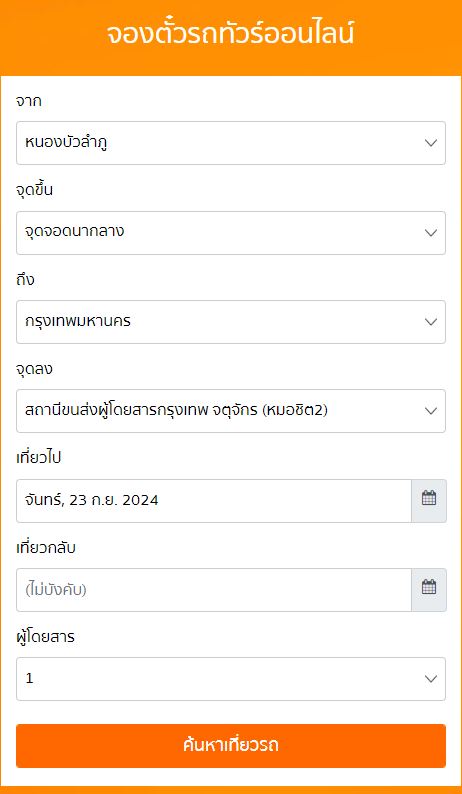
Task: Open the calendar icon for เที่ยวไป date
Action: click(x=429, y=501)
